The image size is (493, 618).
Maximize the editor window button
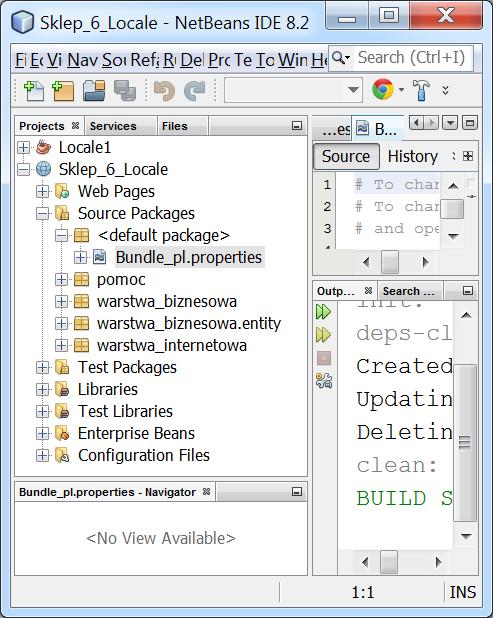pos(469,123)
